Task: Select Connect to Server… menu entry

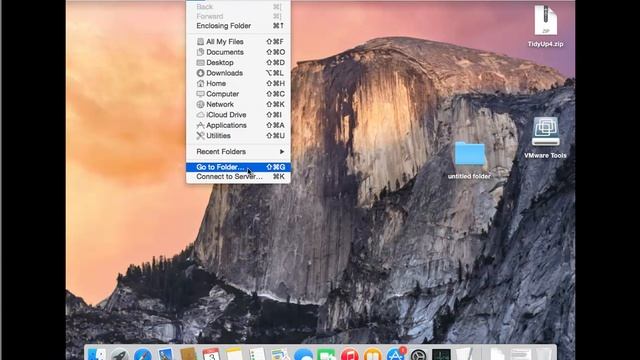Action: point(238,177)
